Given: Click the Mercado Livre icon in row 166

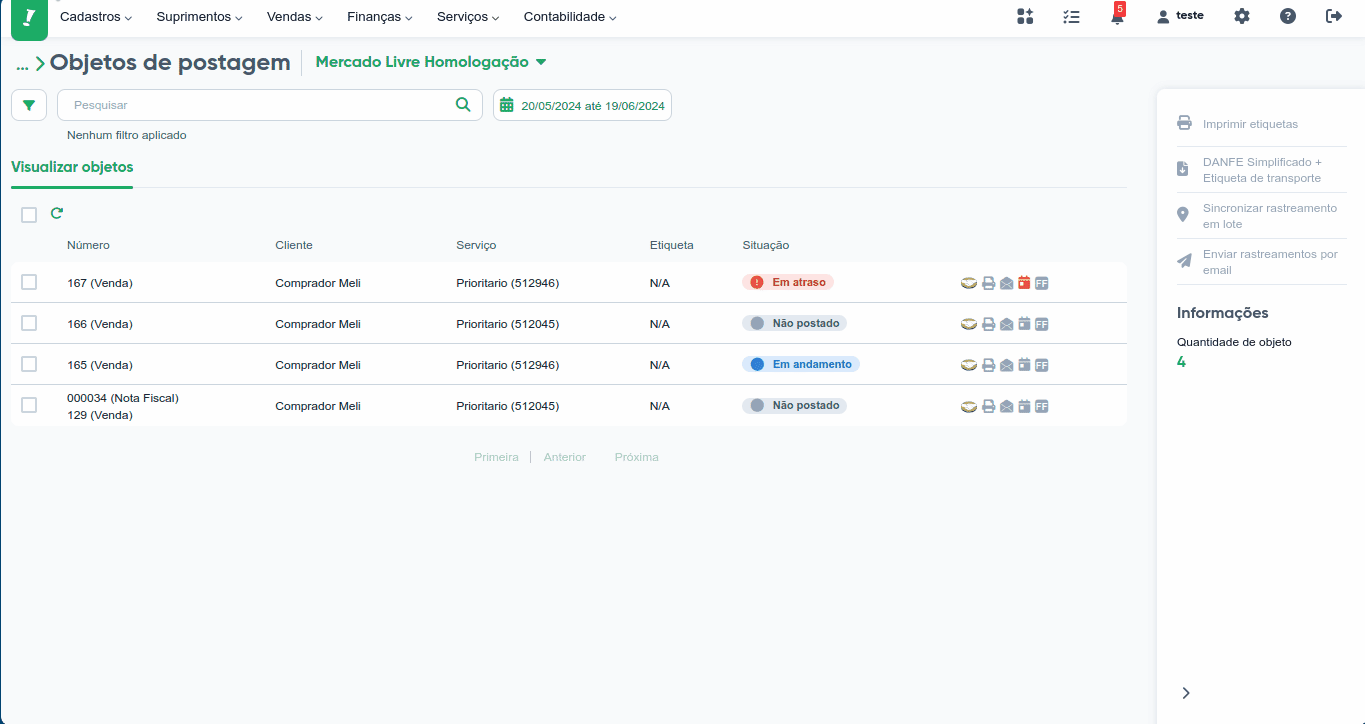Looking at the screenshot, I should [x=969, y=324].
